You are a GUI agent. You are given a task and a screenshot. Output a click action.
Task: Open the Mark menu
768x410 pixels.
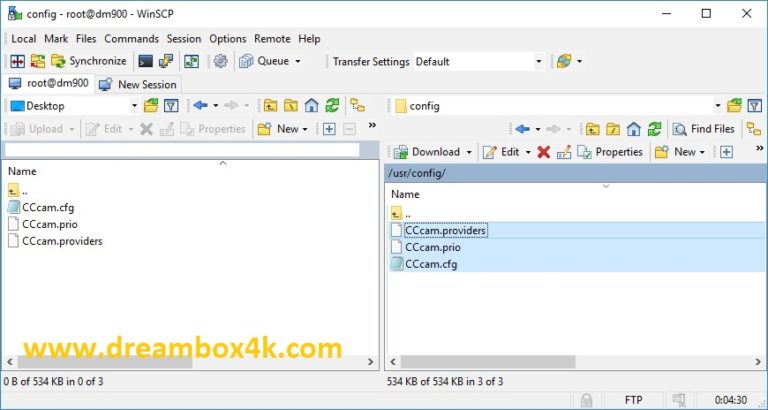(56, 39)
